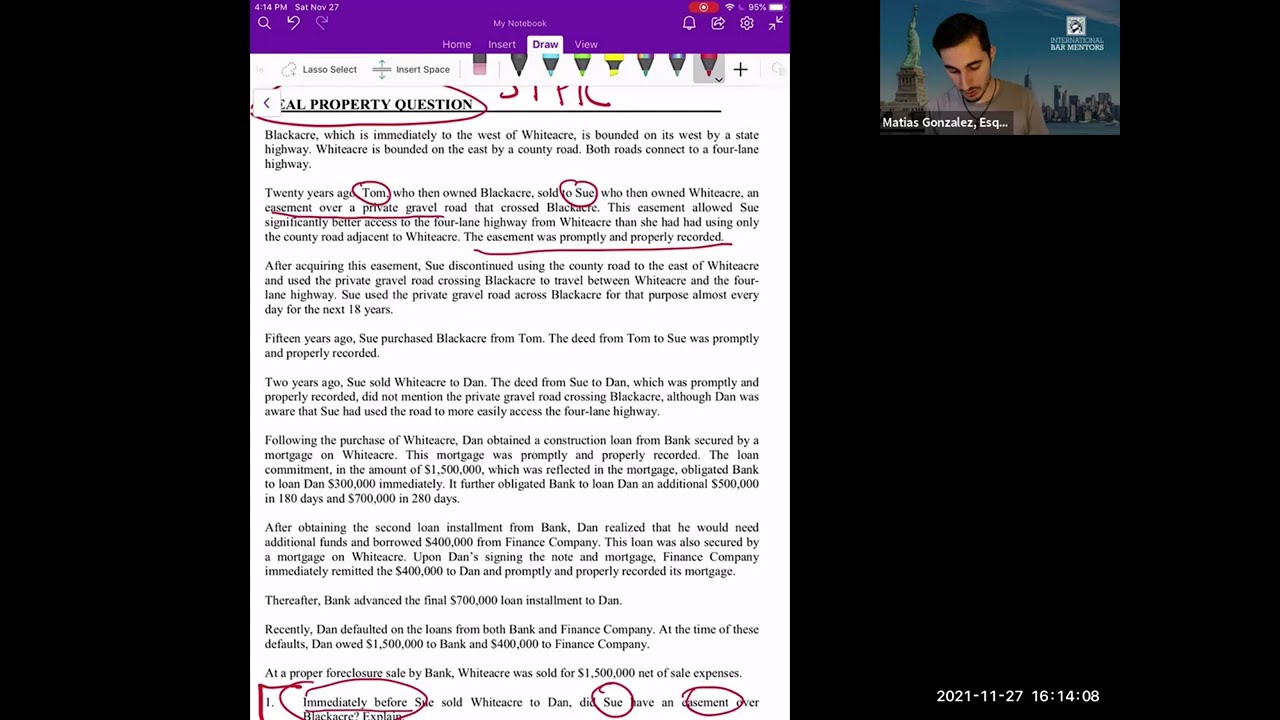
Task: Tap the Wi-Fi status icon
Action: 729,7
